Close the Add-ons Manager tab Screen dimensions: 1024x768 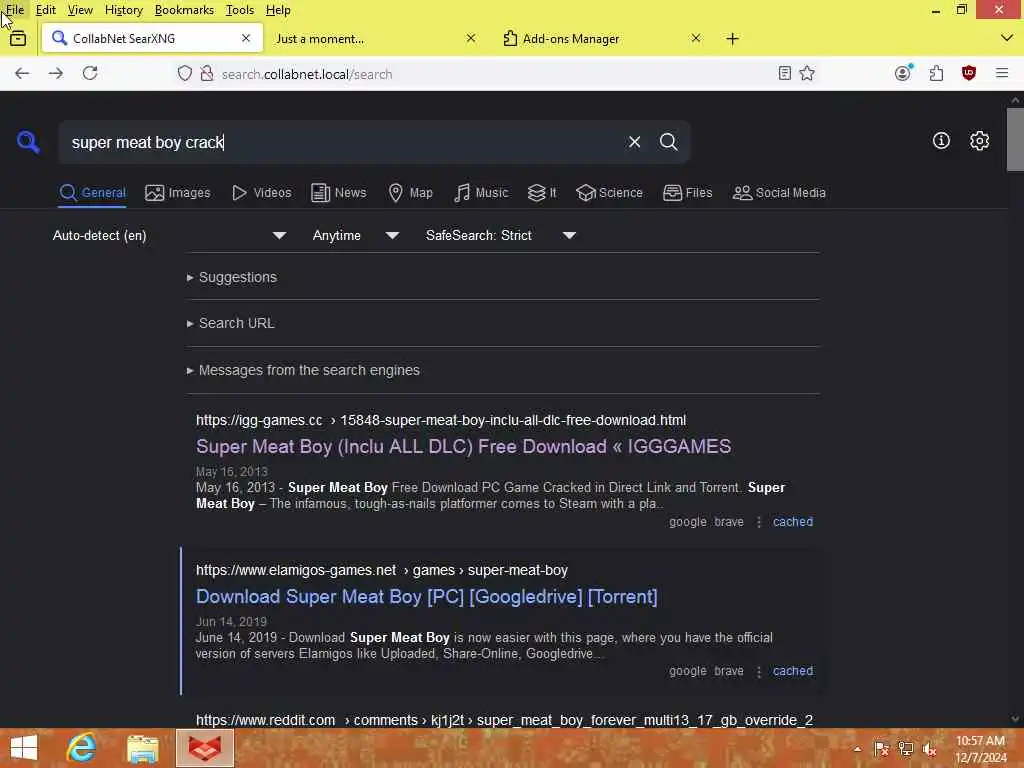pos(696,38)
